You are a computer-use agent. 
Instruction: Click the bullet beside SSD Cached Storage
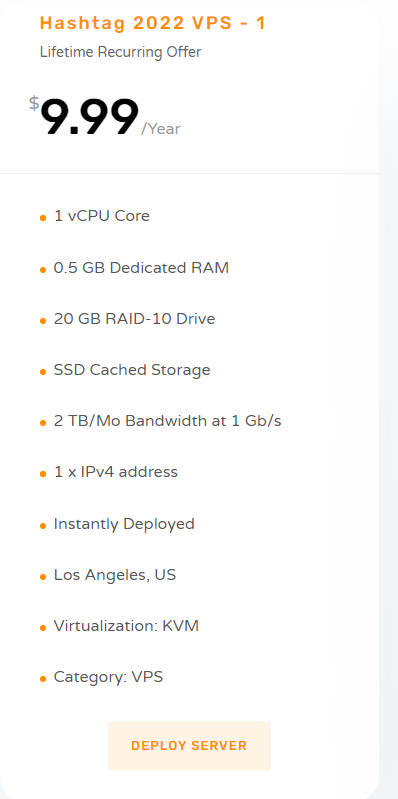coord(43,372)
